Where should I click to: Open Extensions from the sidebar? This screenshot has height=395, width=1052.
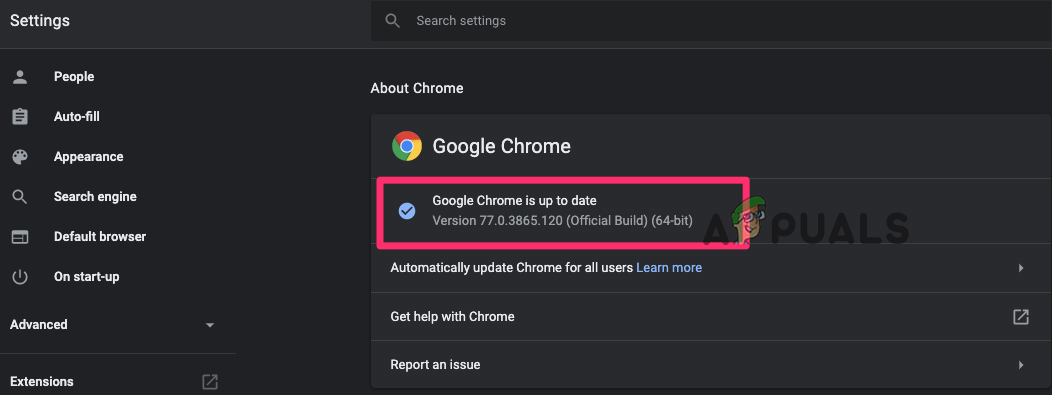click(x=42, y=382)
